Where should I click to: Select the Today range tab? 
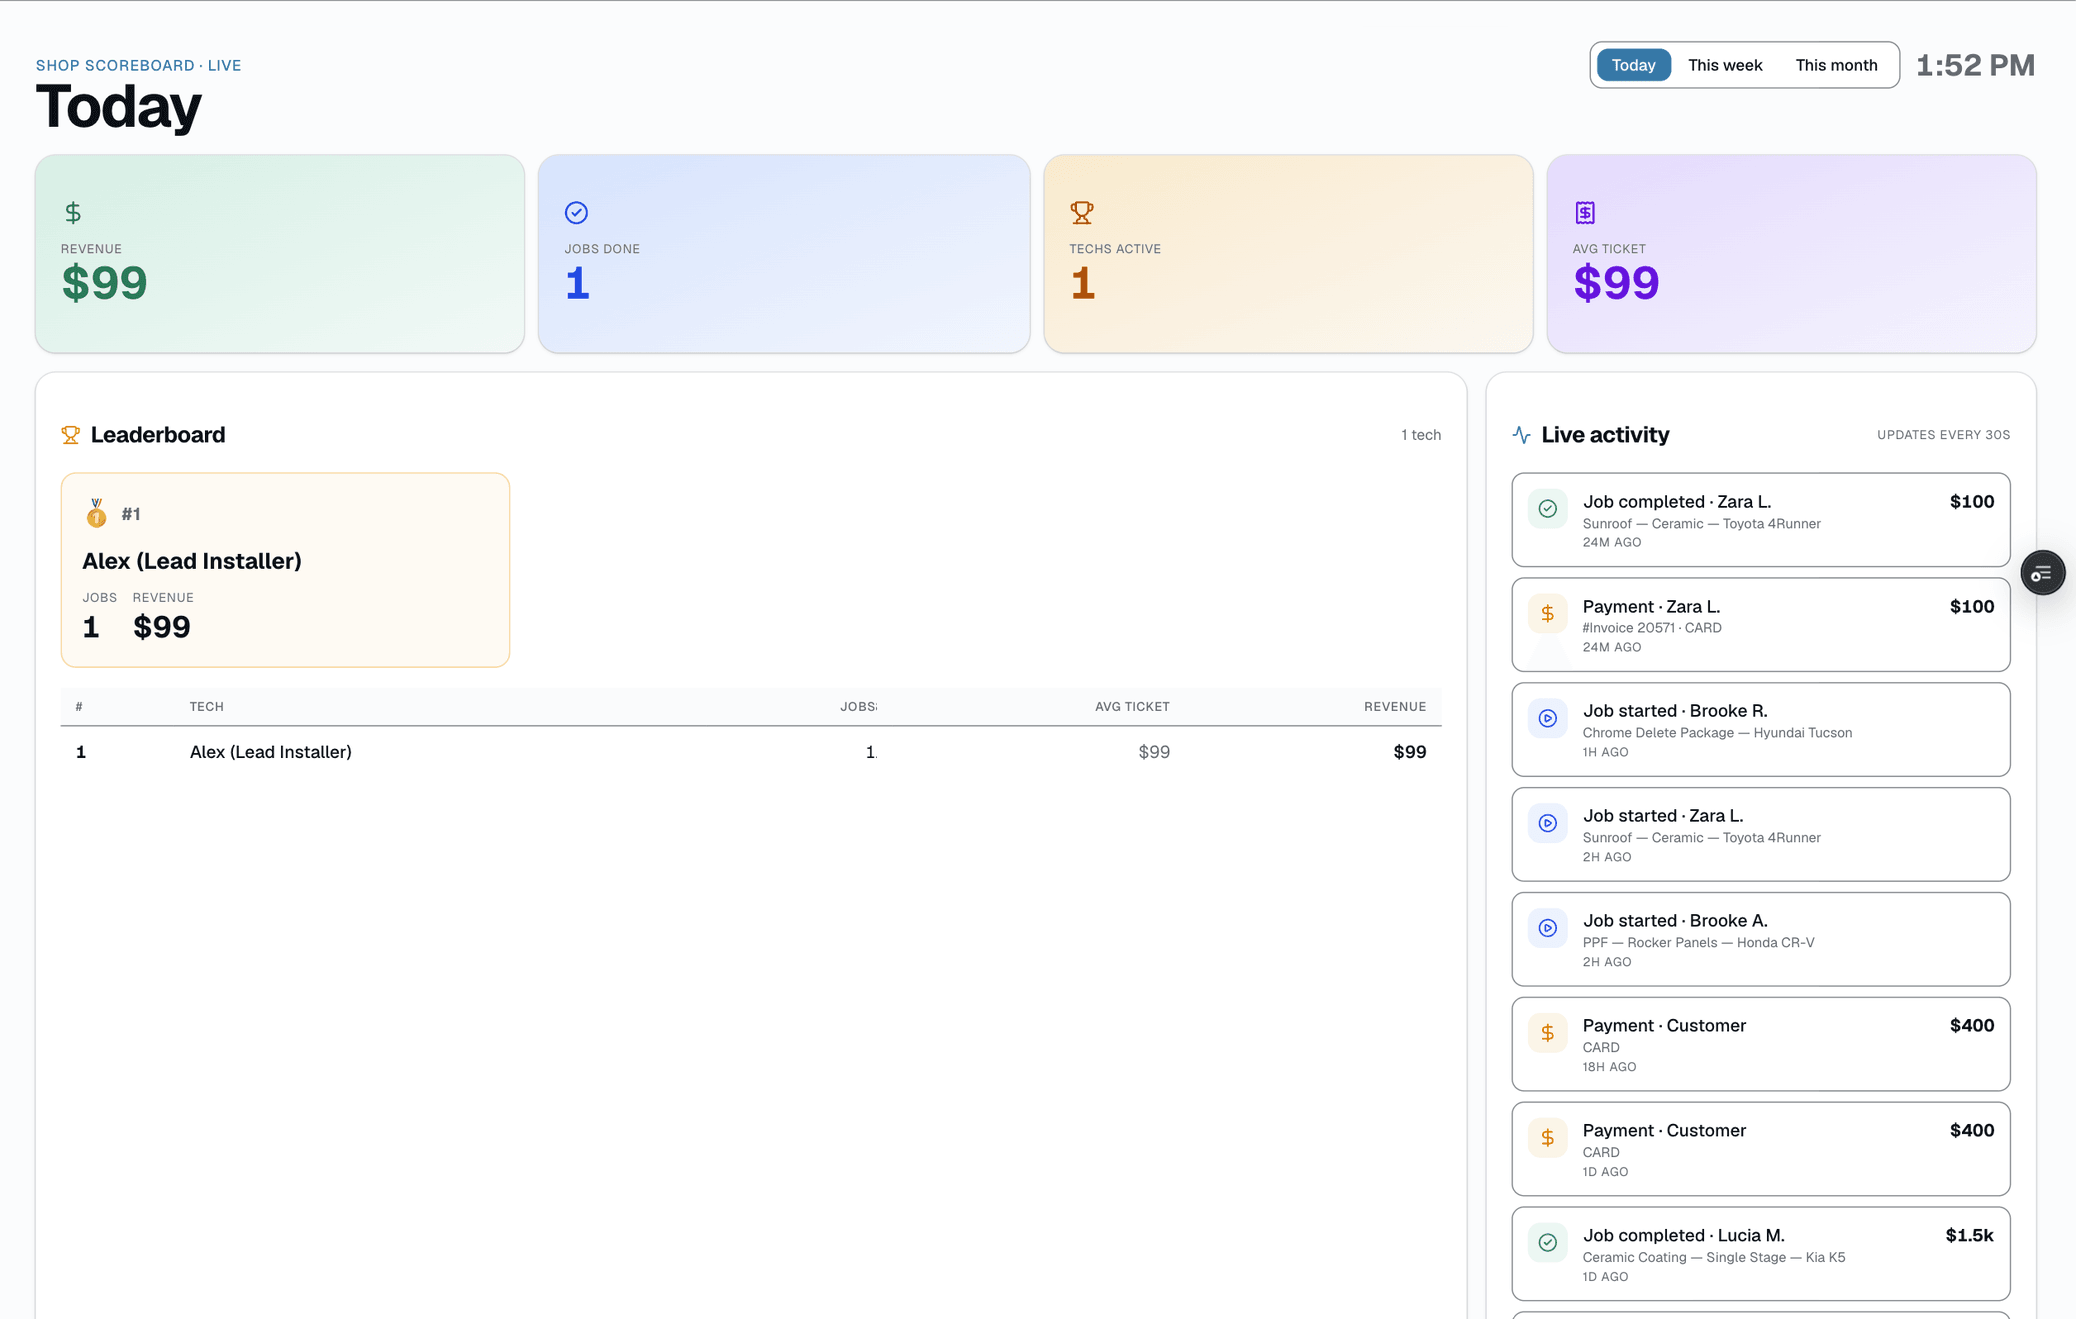click(x=1633, y=65)
